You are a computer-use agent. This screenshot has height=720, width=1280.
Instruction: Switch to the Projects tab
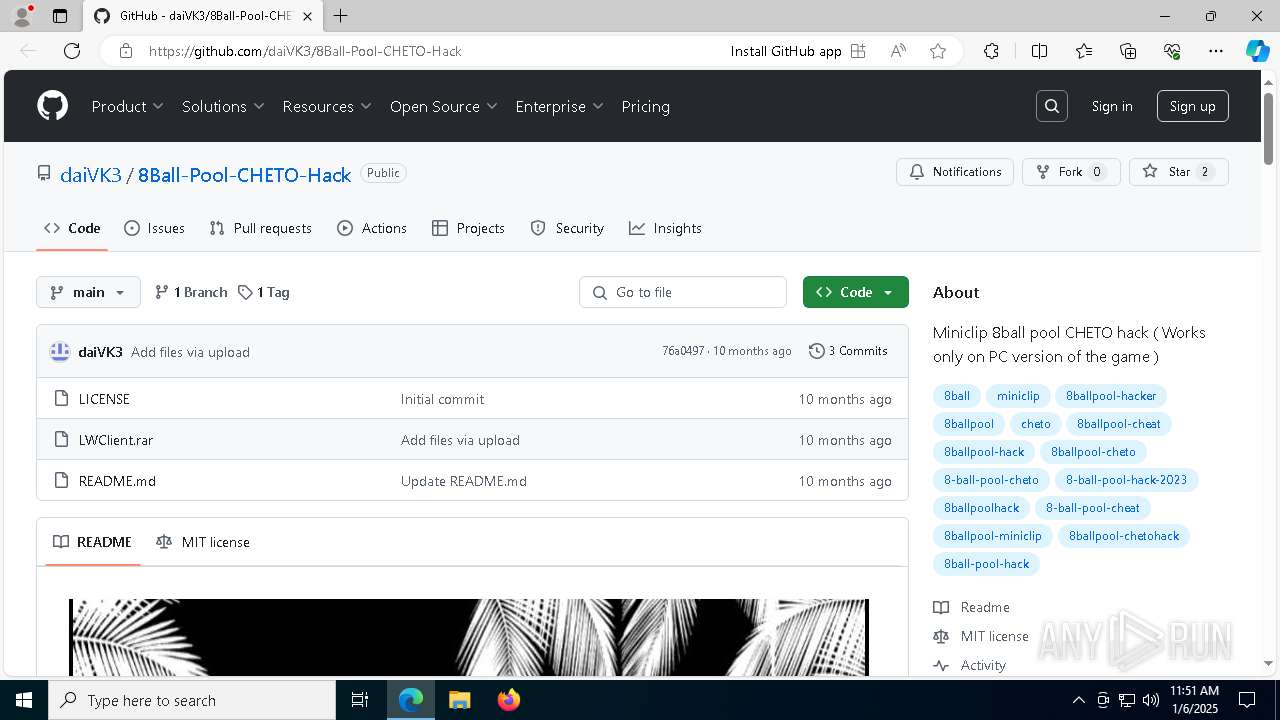click(468, 228)
